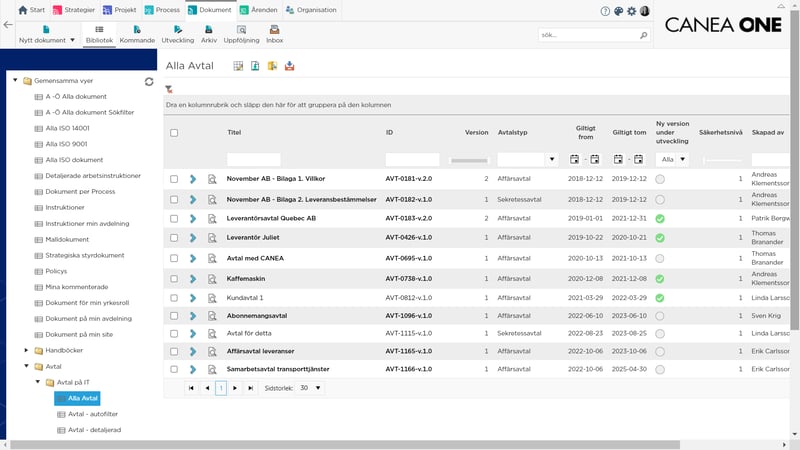800x450 pixels.
Task: Refresh the Gemensamma vyer tree
Action: click(149, 82)
